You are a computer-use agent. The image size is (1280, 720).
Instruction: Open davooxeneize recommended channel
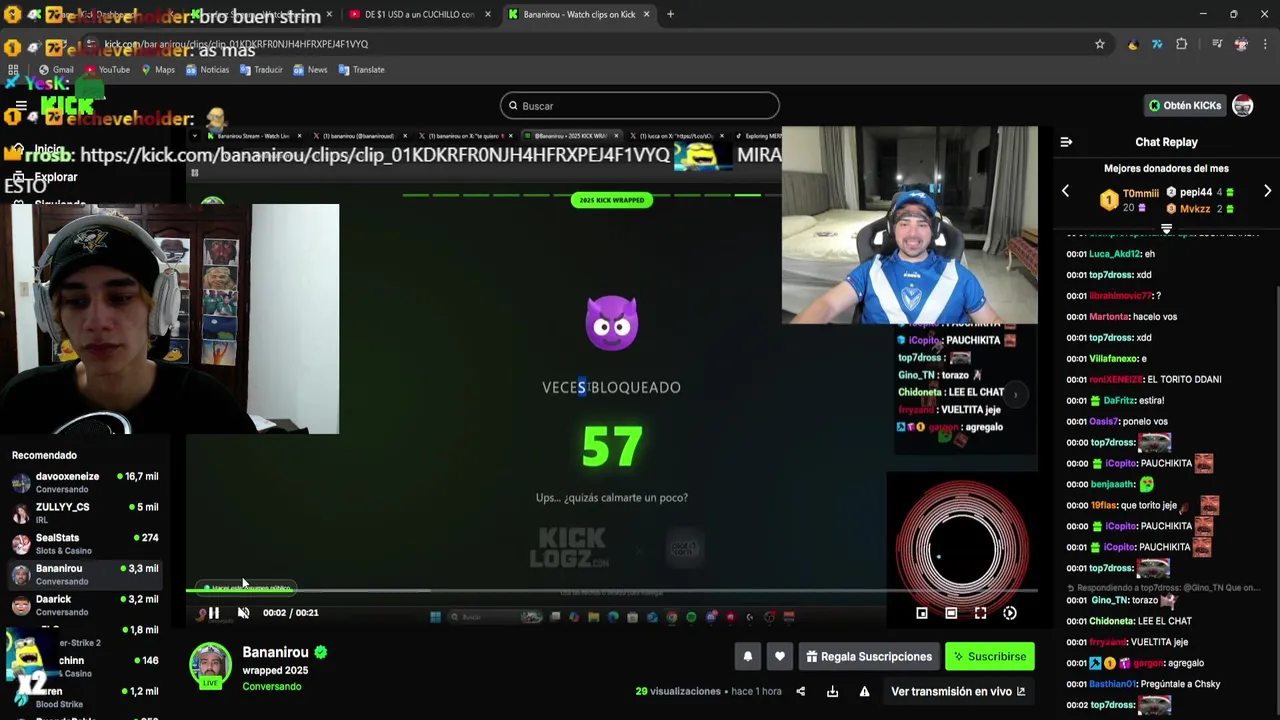pos(85,482)
